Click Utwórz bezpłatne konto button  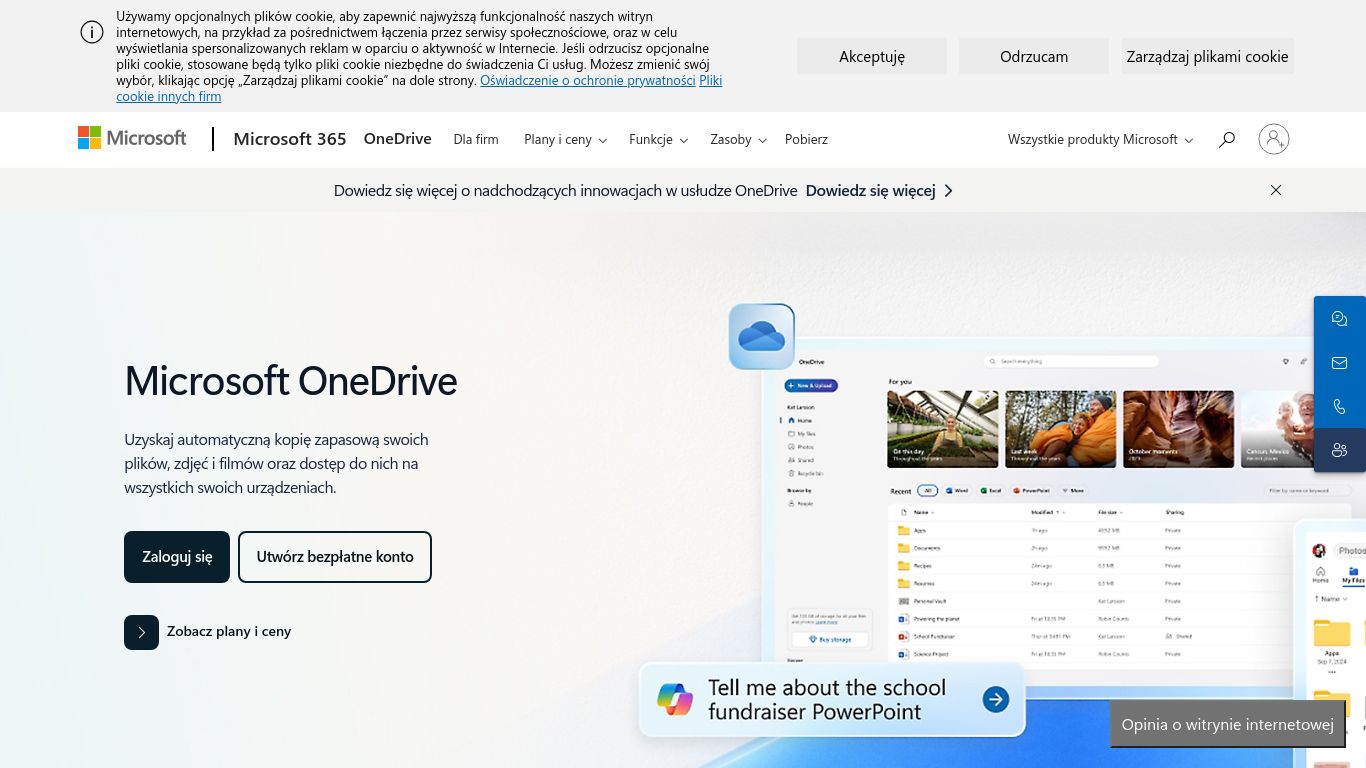click(x=335, y=557)
